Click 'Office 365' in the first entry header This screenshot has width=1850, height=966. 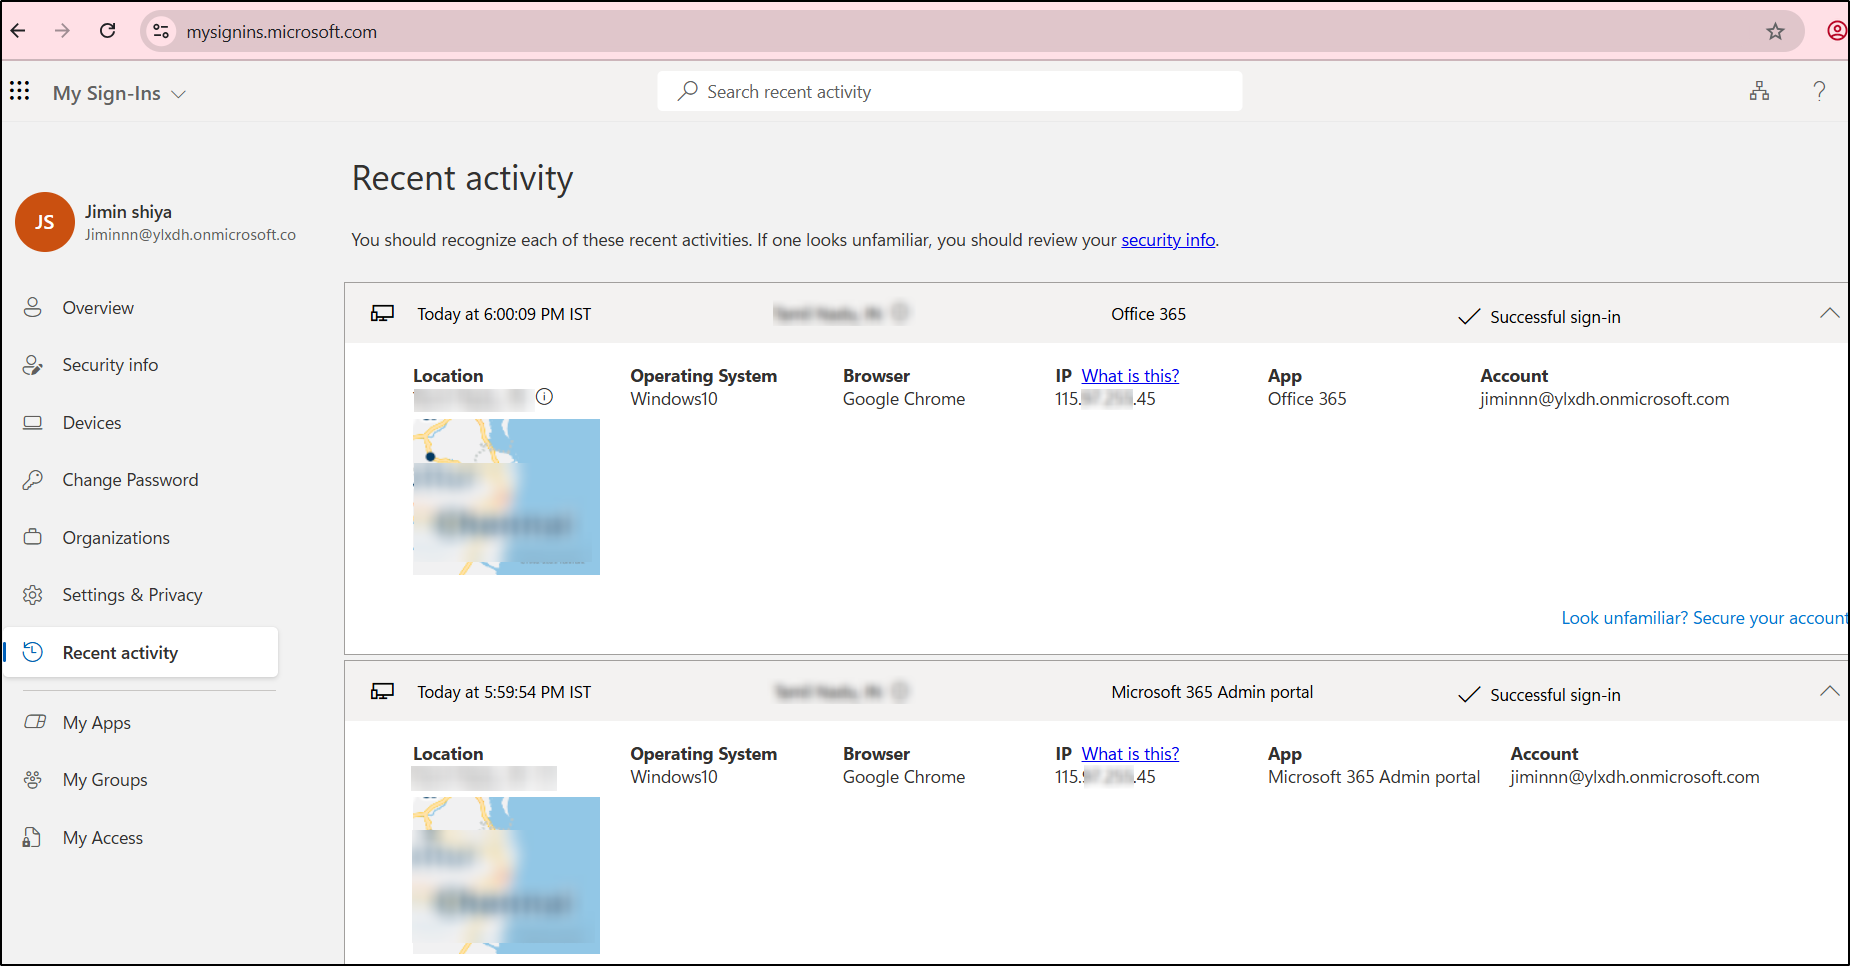coord(1148,314)
